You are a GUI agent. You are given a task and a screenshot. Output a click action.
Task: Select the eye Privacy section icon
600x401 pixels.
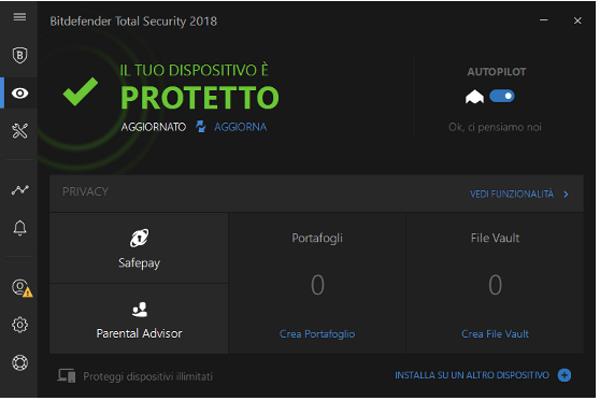pos(20,93)
